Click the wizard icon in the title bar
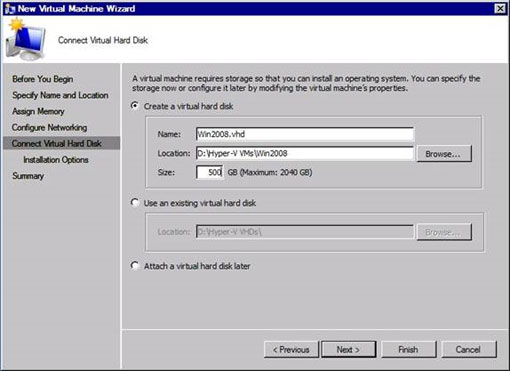The image size is (510, 371). [x=10, y=9]
